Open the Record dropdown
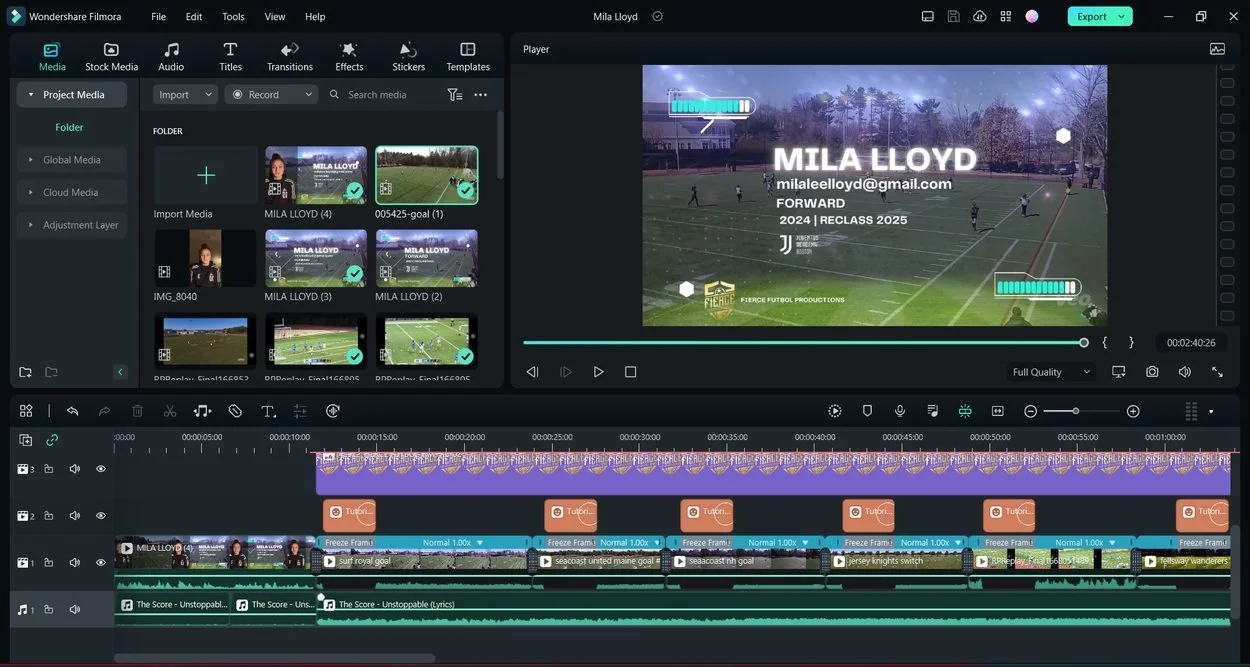This screenshot has height=667, width=1250. (272, 94)
